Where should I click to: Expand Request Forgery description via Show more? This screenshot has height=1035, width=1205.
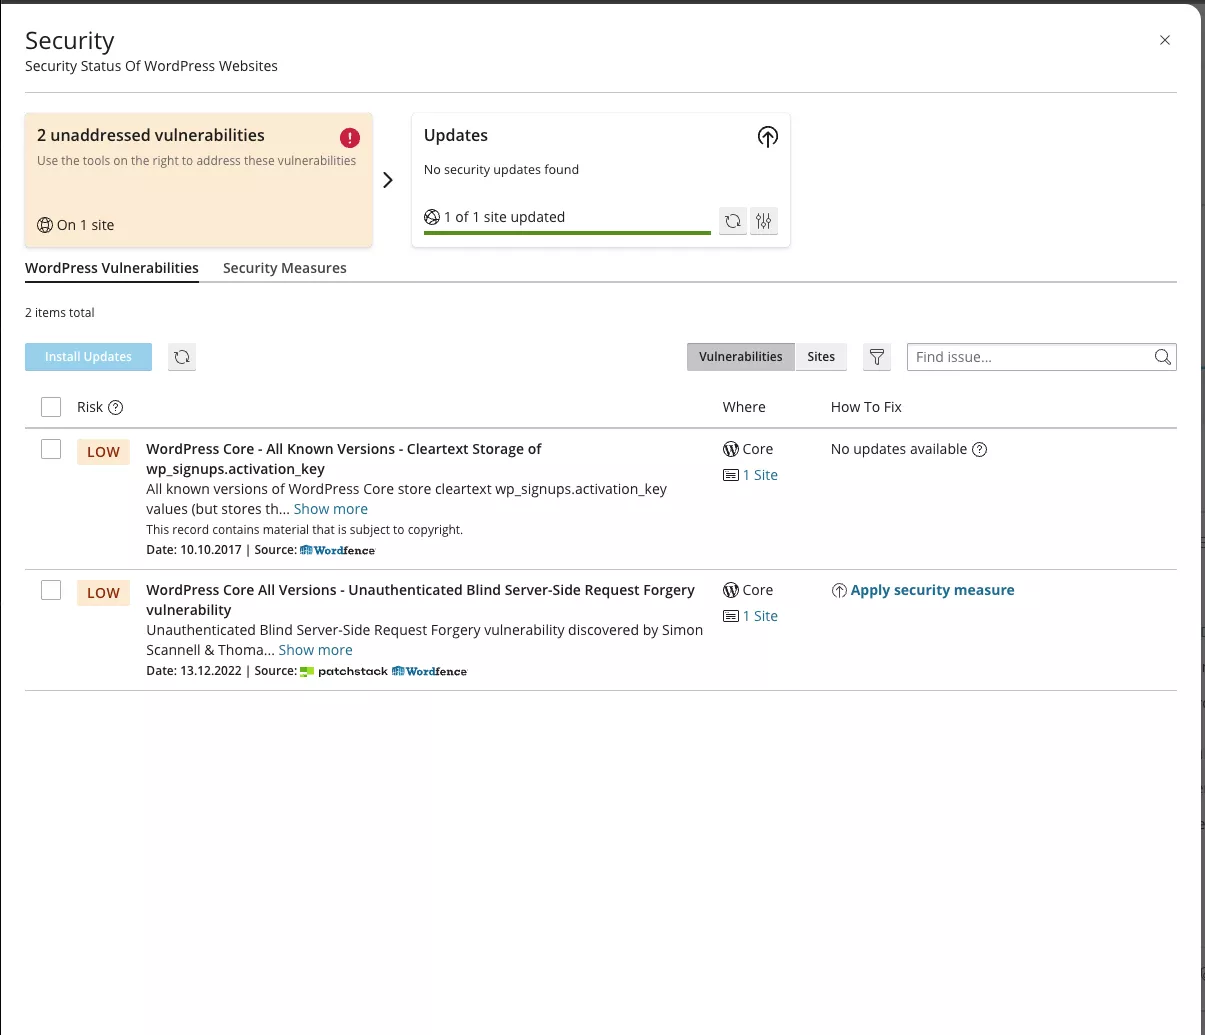315,650
